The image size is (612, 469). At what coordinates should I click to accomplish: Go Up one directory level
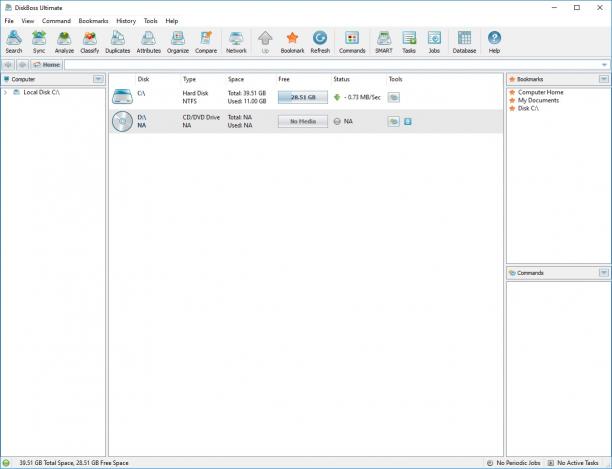click(265, 42)
